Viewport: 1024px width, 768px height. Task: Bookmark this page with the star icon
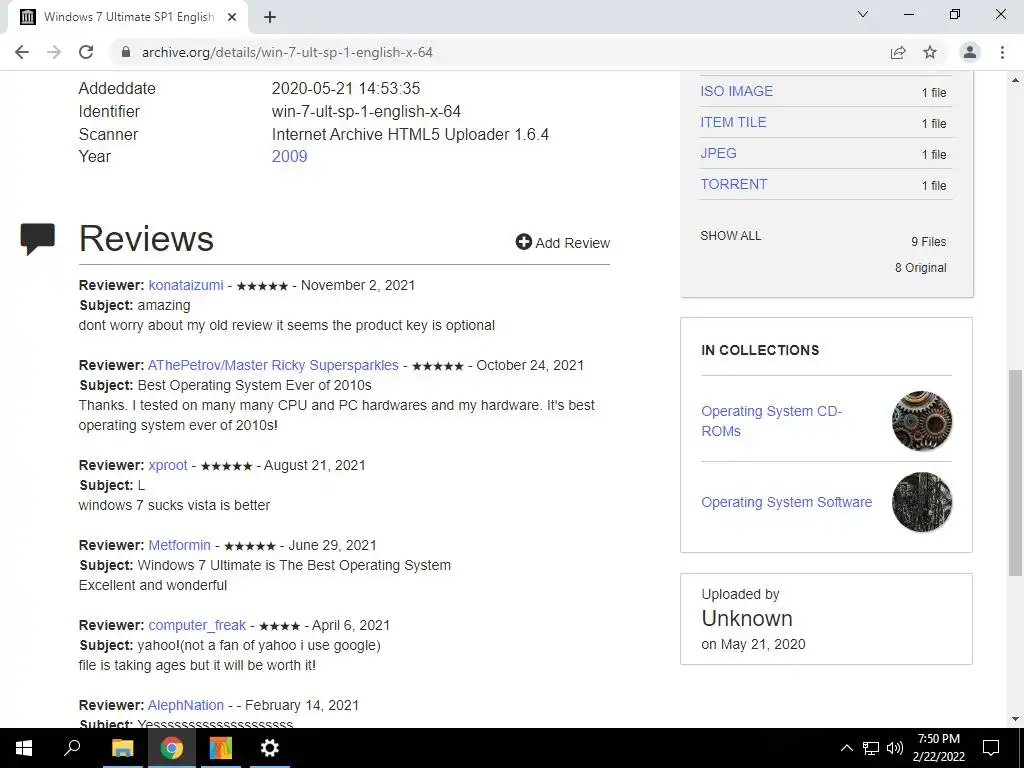930,52
